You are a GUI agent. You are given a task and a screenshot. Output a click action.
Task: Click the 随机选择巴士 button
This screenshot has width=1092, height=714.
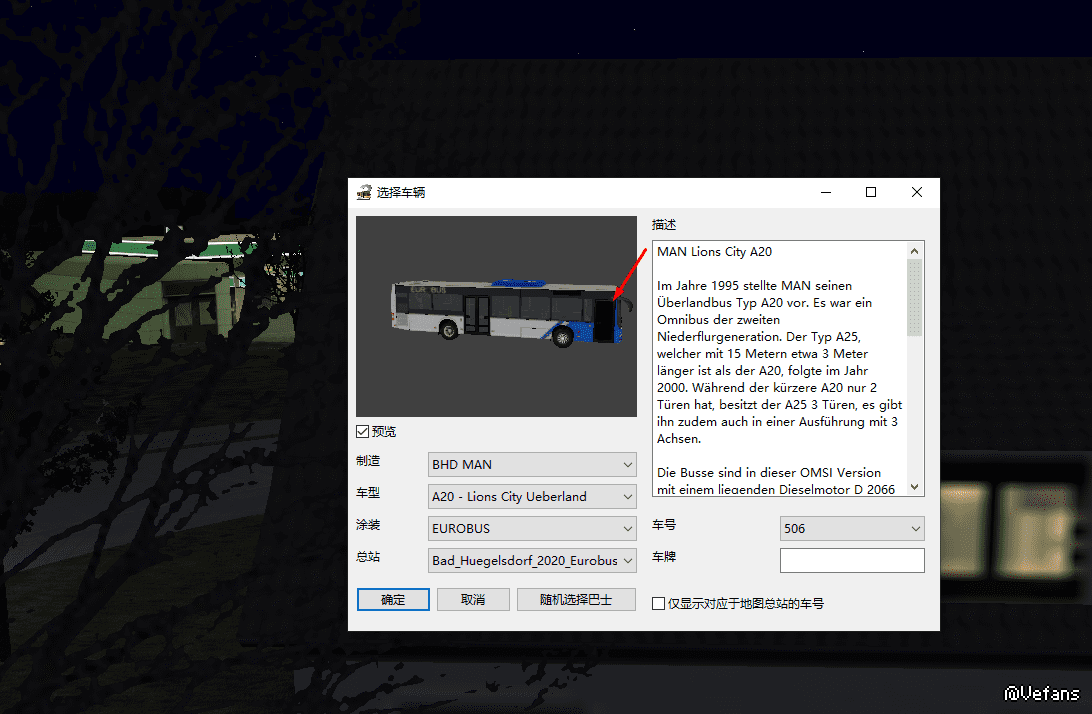576,600
